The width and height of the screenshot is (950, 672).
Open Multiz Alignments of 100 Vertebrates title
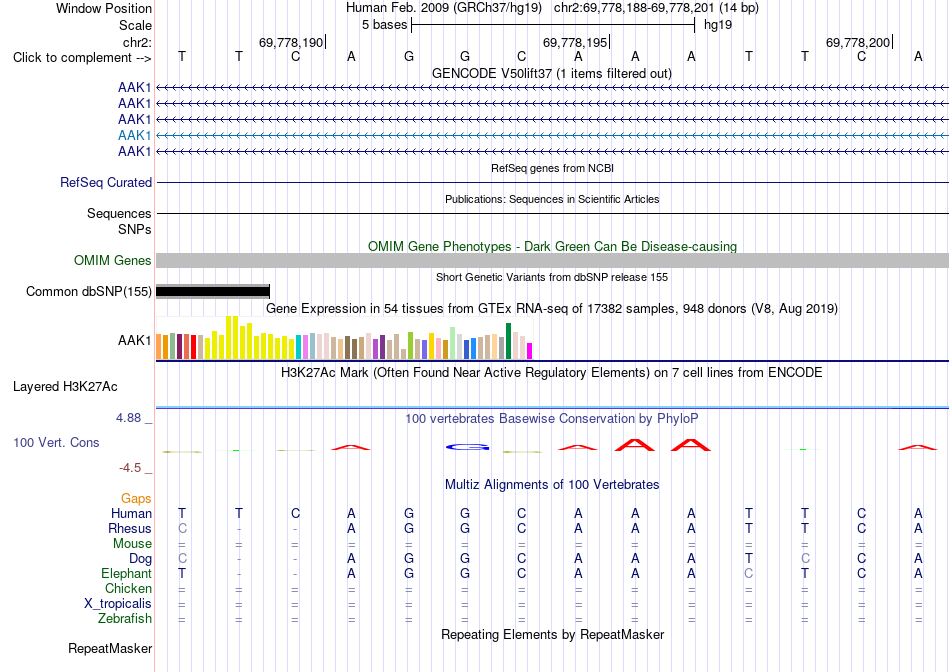pos(552,484)
